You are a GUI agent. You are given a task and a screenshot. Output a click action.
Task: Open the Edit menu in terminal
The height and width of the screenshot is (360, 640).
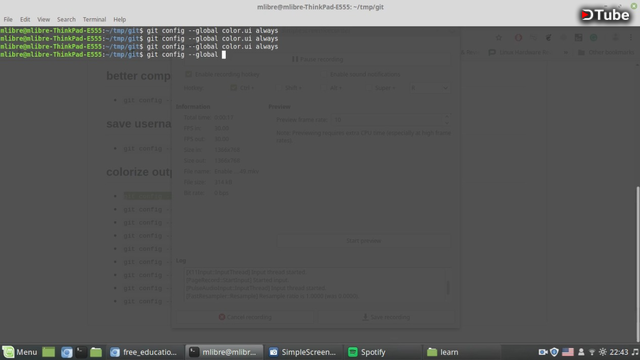25,19
